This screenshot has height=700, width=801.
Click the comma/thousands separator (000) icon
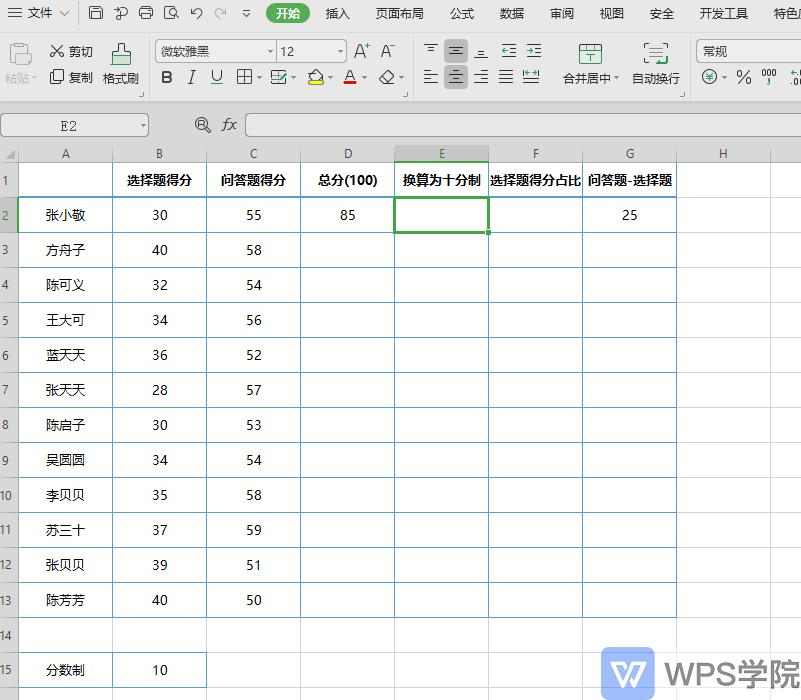point(770,77)
